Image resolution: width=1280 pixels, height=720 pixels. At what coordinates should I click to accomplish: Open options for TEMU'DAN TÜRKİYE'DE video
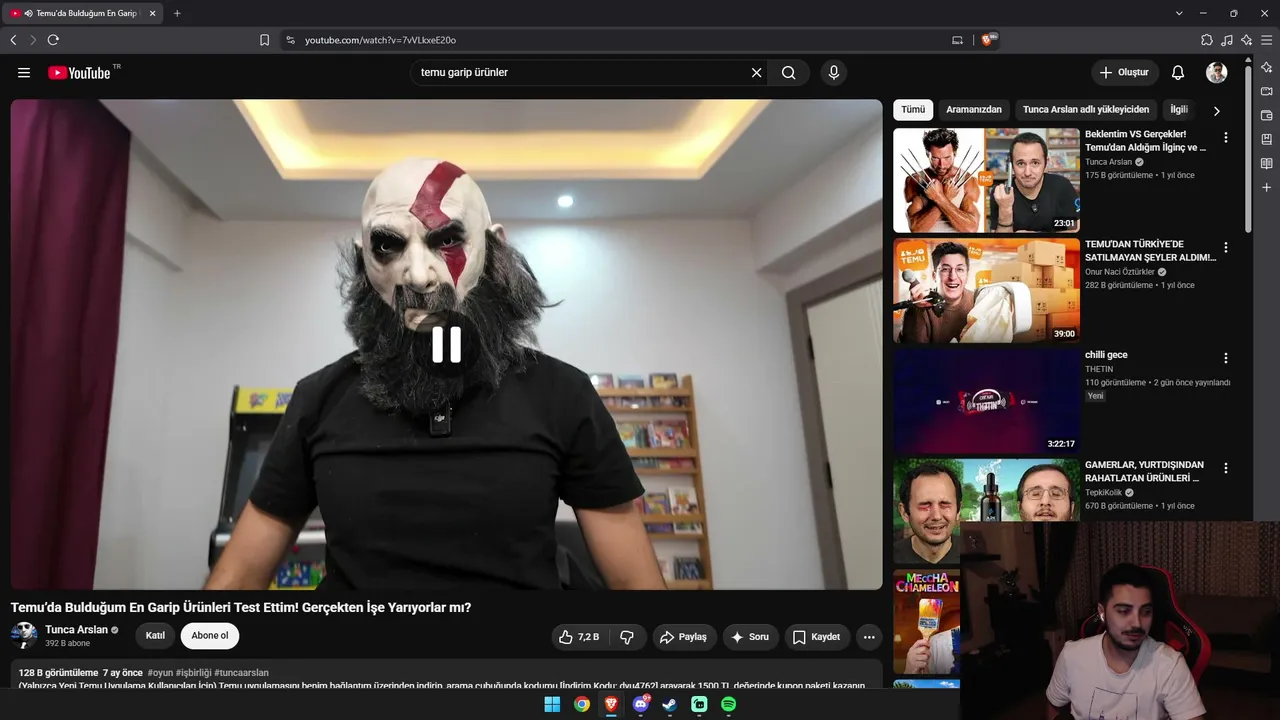(1226, 247)
